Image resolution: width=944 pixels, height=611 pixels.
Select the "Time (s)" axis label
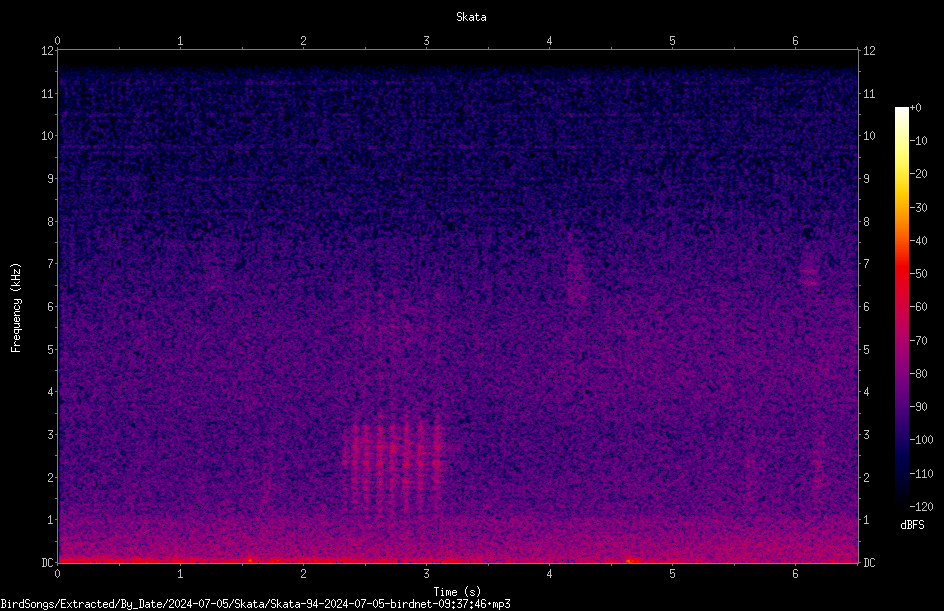pyautogui.click(x=458, y=592)
